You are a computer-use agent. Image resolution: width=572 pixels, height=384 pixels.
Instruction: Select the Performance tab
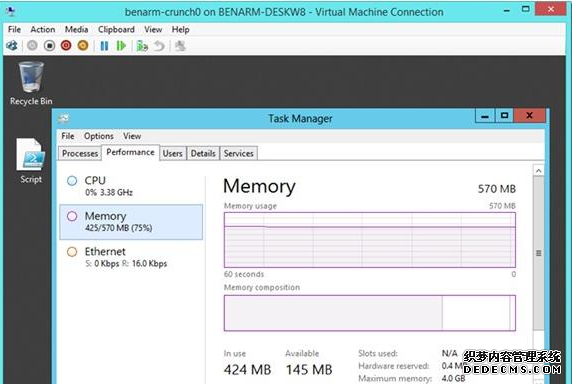tap(130, 152)
